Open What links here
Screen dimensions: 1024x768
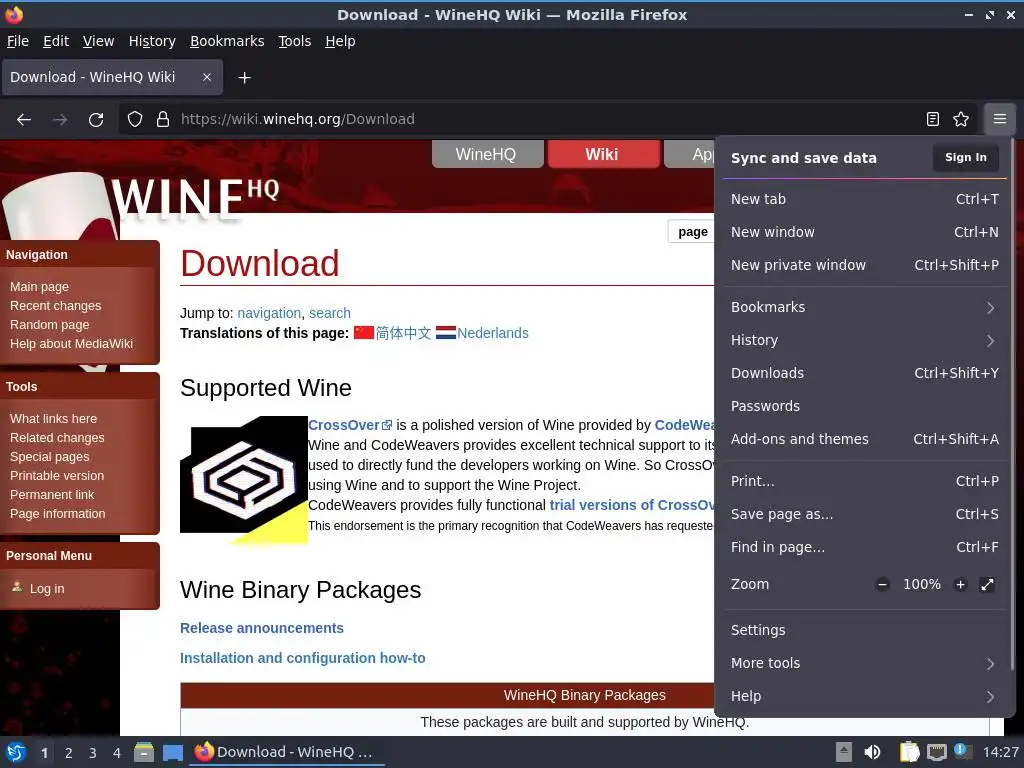tap(54, 419)
